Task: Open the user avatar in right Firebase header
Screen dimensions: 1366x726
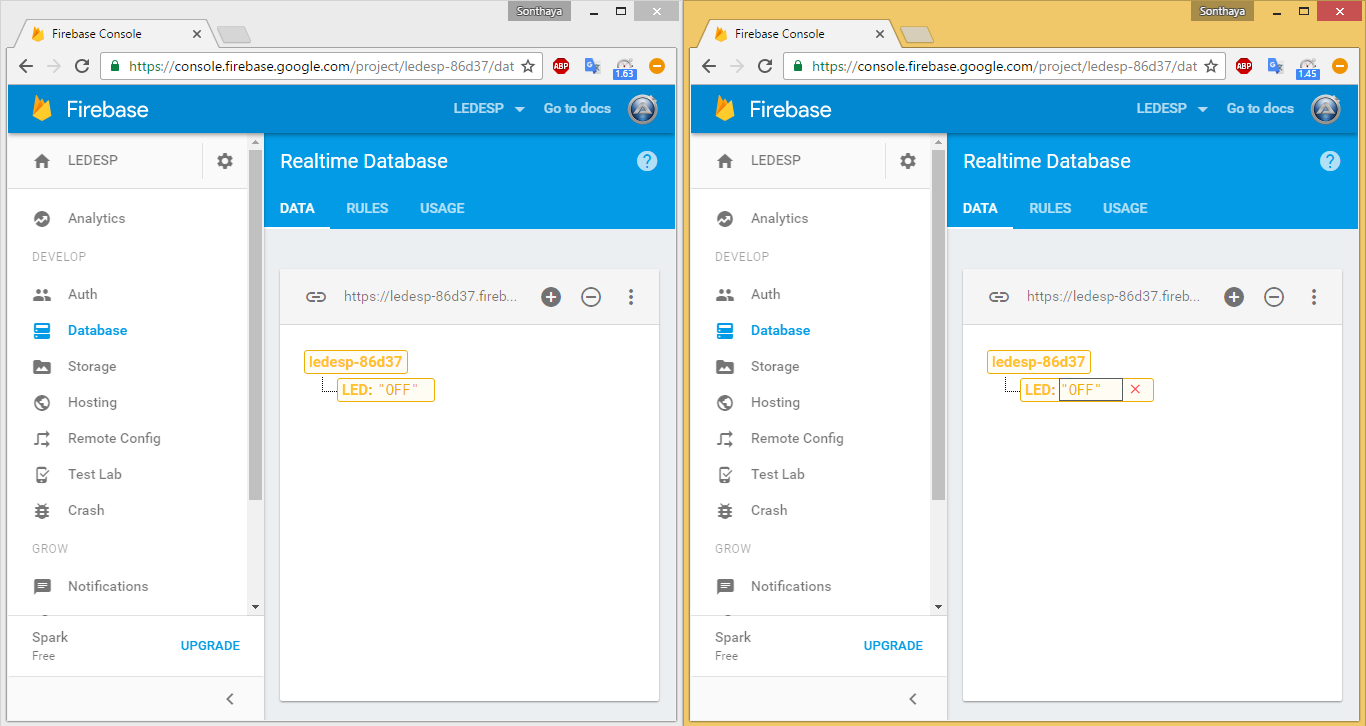Action: [1325, 109]
